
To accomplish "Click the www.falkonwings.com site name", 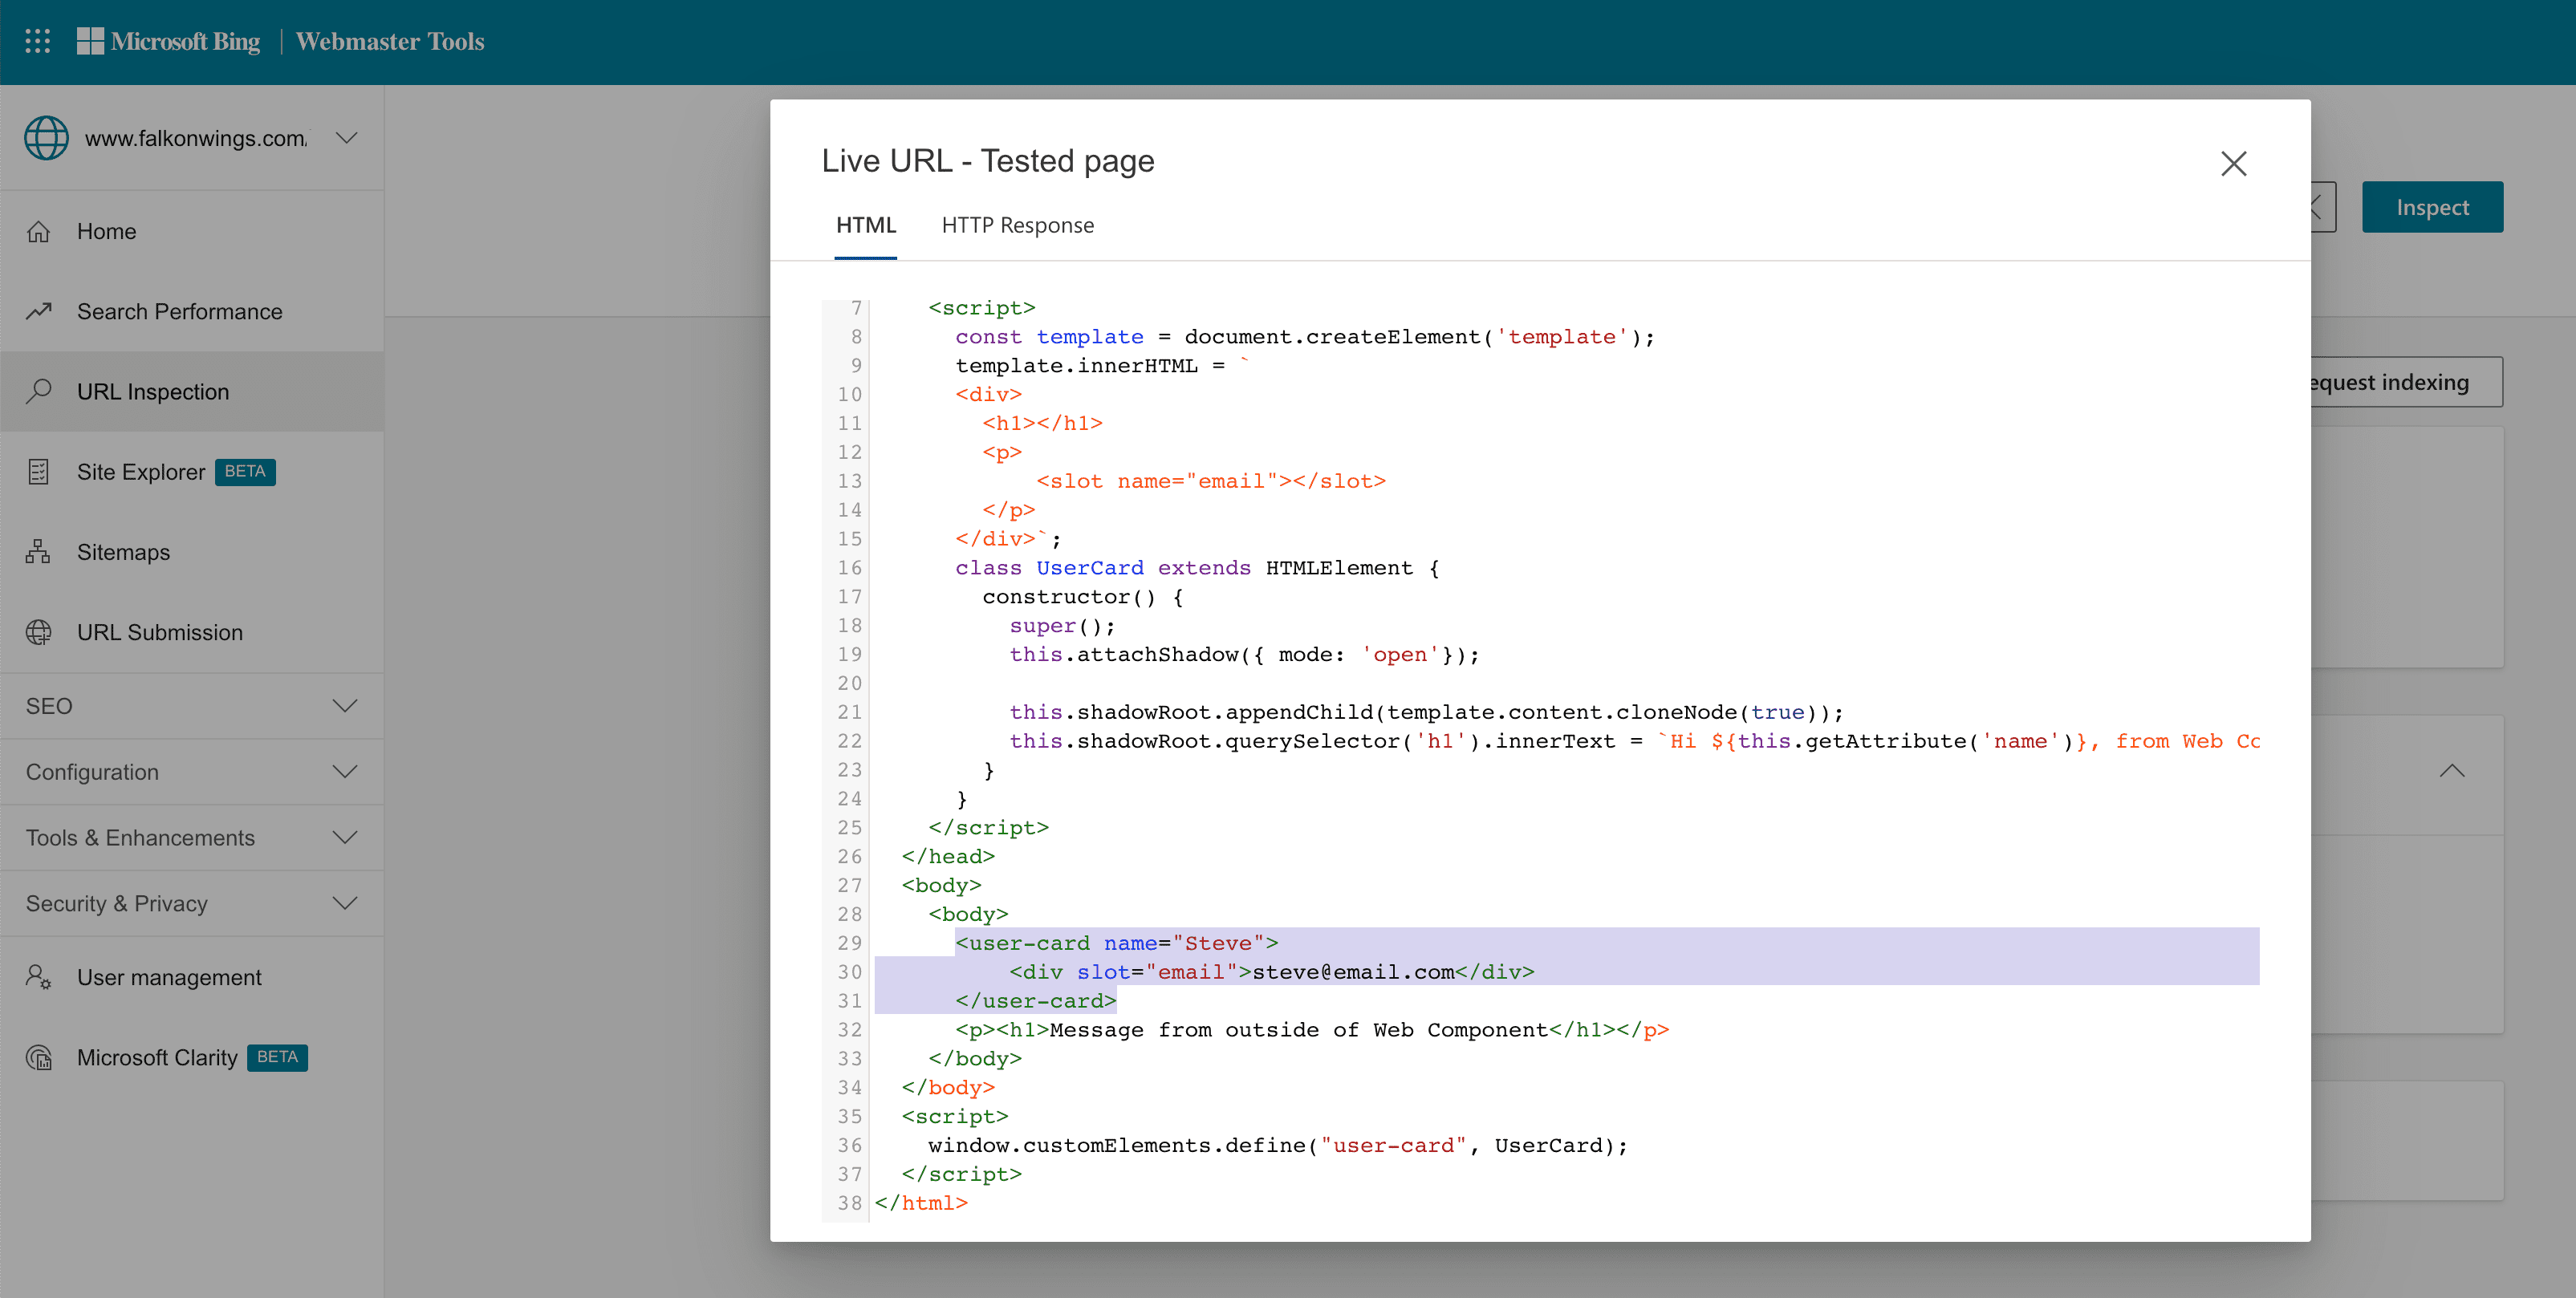I will point(196,138).
